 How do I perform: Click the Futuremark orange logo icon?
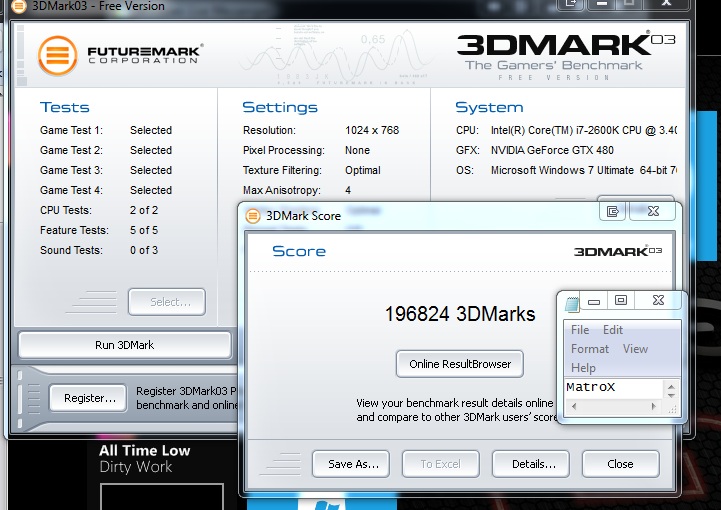click(58, 55)
